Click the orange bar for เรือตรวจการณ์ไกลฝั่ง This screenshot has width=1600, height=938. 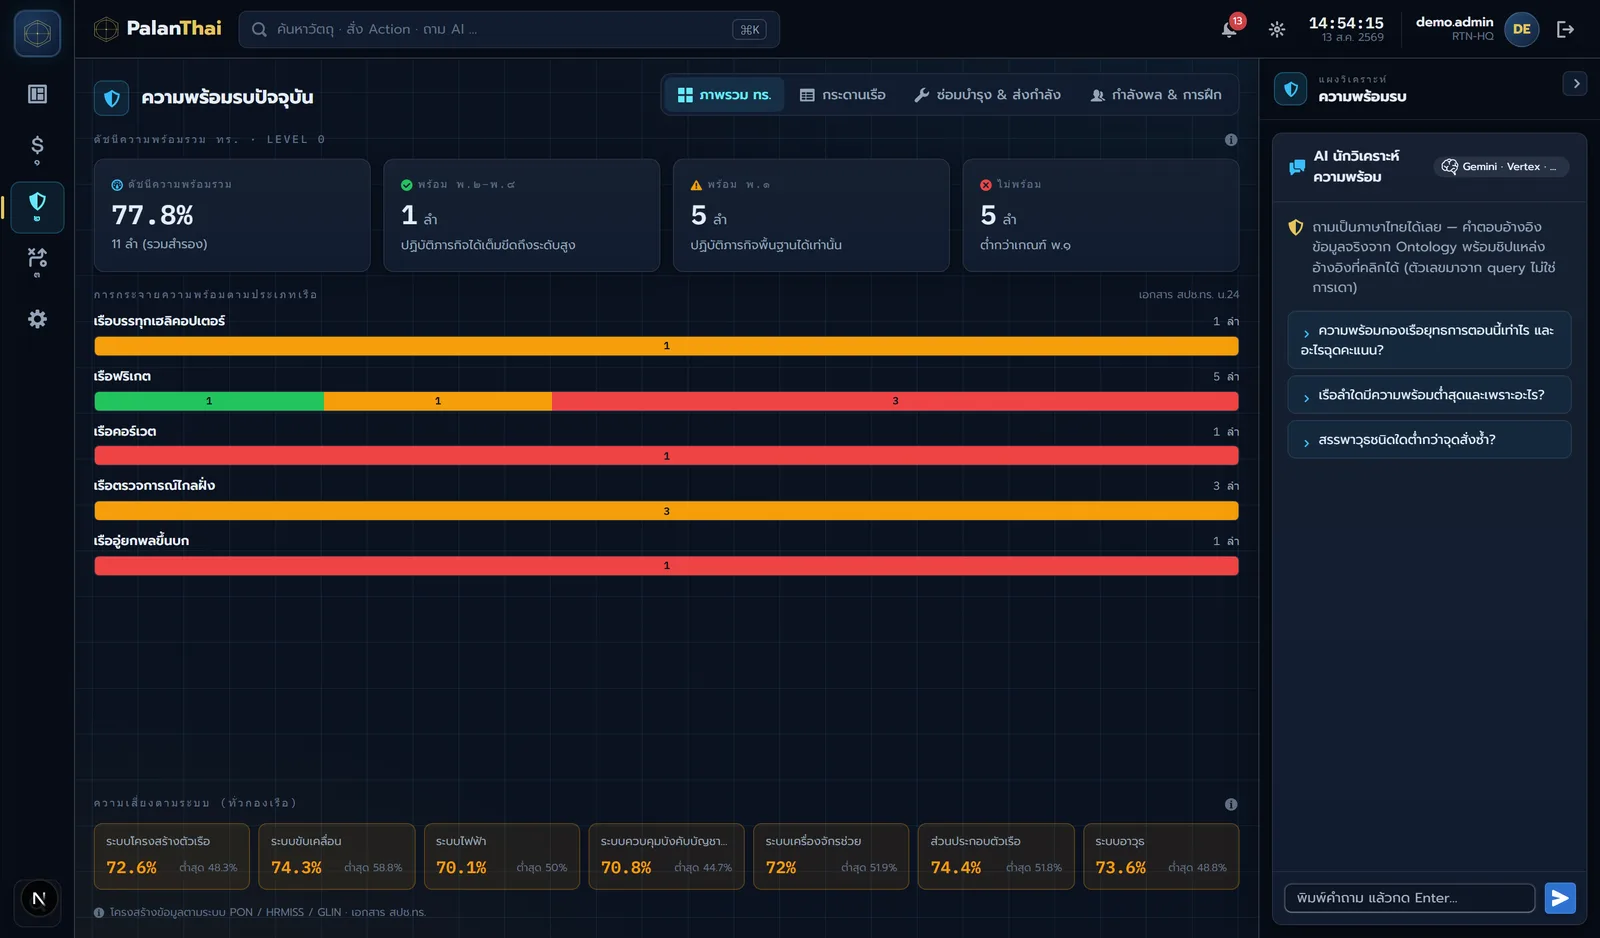[667, 511]
